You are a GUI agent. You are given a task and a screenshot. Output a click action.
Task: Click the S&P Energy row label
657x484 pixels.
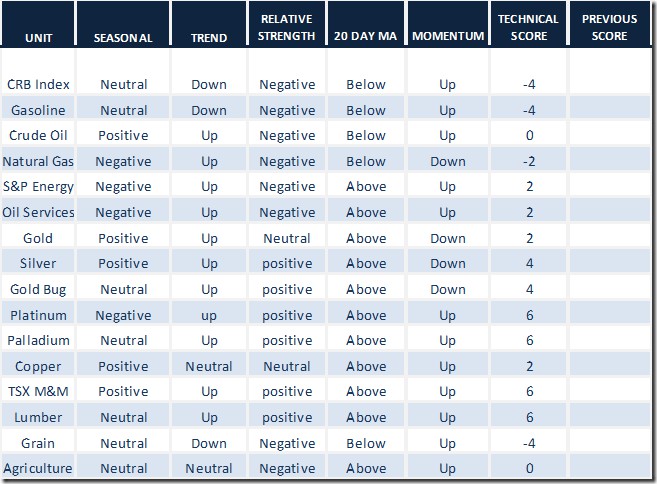[x=38, y=186]
